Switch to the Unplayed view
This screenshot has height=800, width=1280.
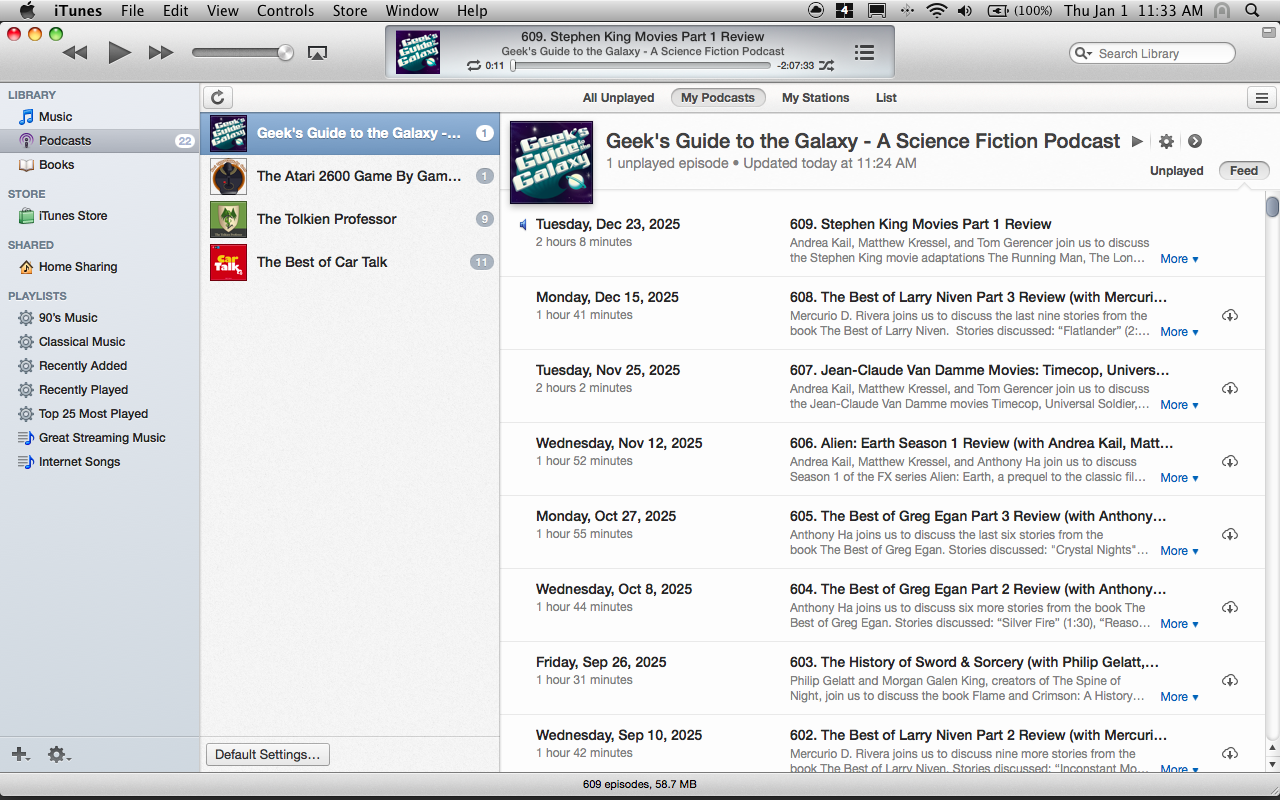[x=1176, y=170]
